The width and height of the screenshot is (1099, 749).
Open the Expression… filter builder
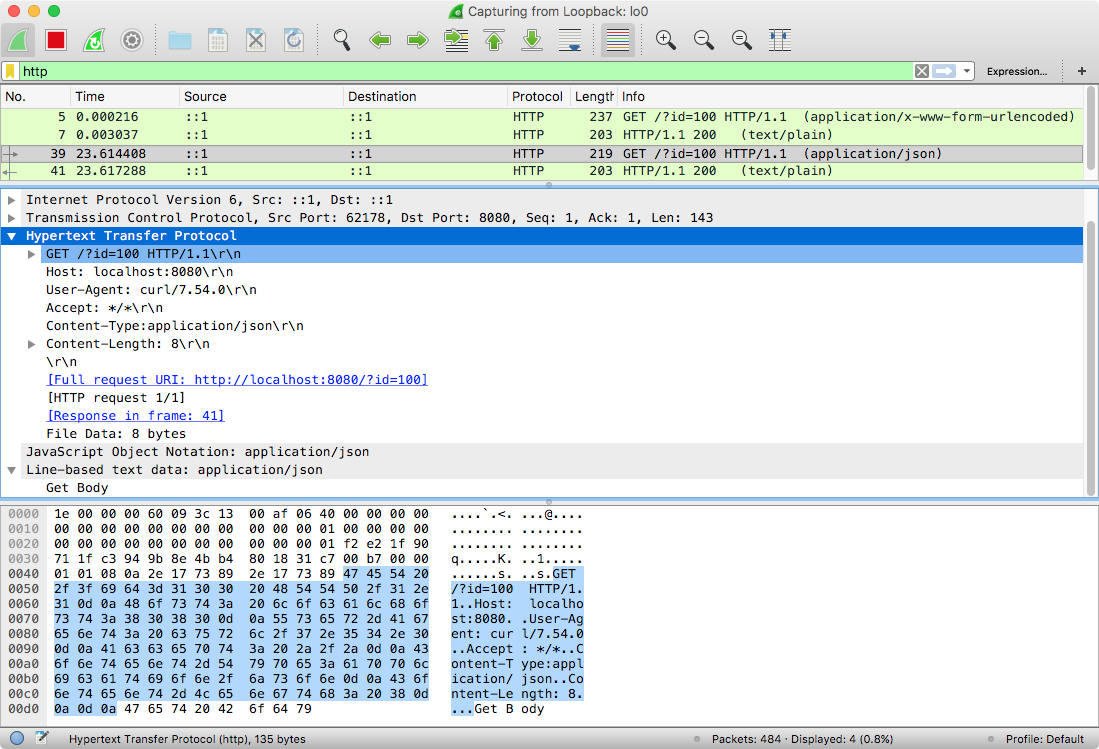pos(1016,71)
